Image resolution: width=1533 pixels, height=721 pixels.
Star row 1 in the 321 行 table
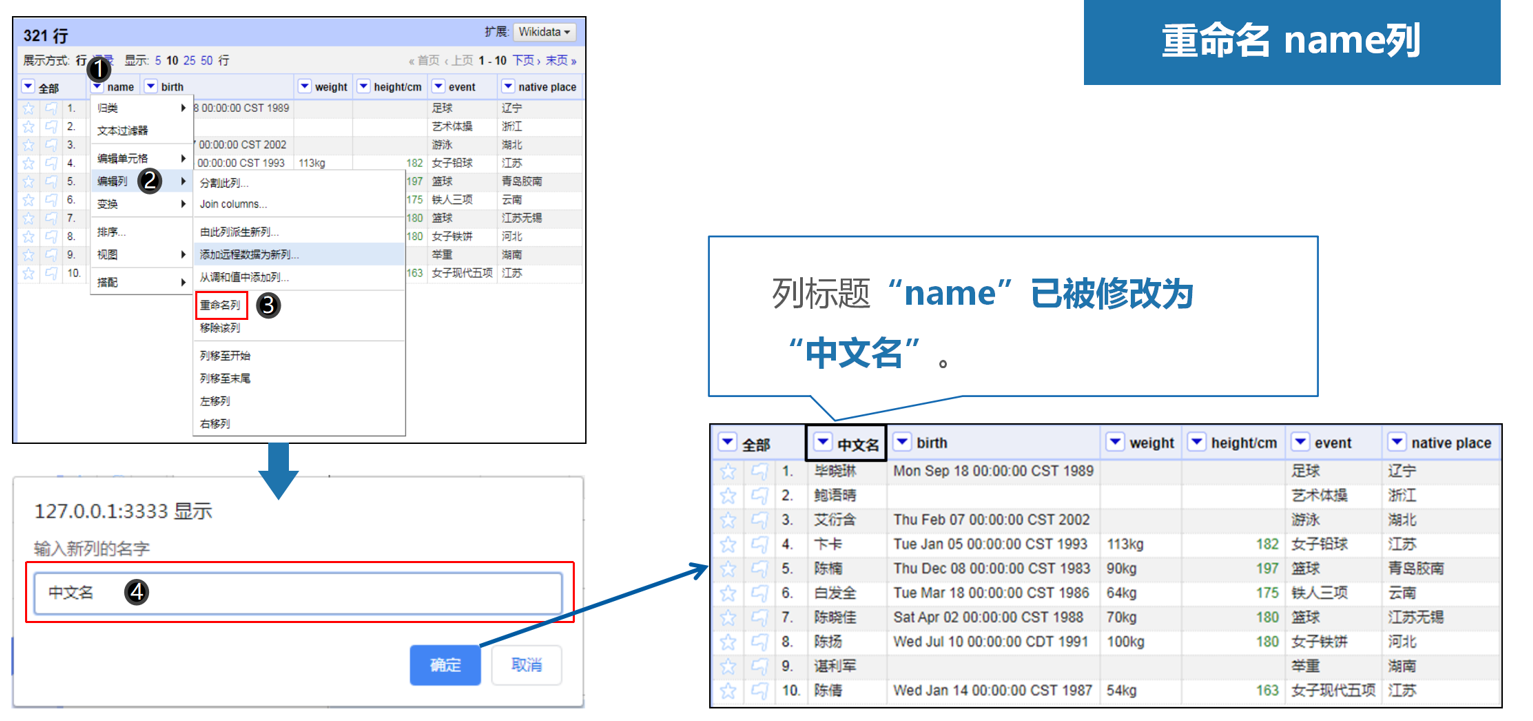click(28, 108)
